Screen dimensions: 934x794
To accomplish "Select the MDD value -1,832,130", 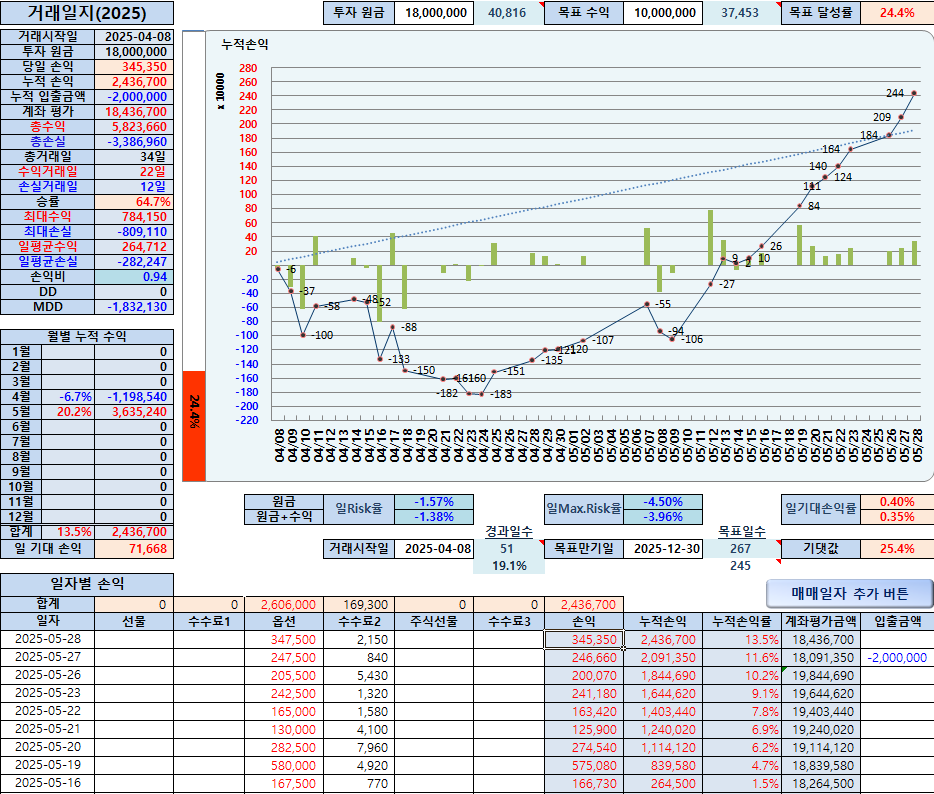I will point(134,307).
